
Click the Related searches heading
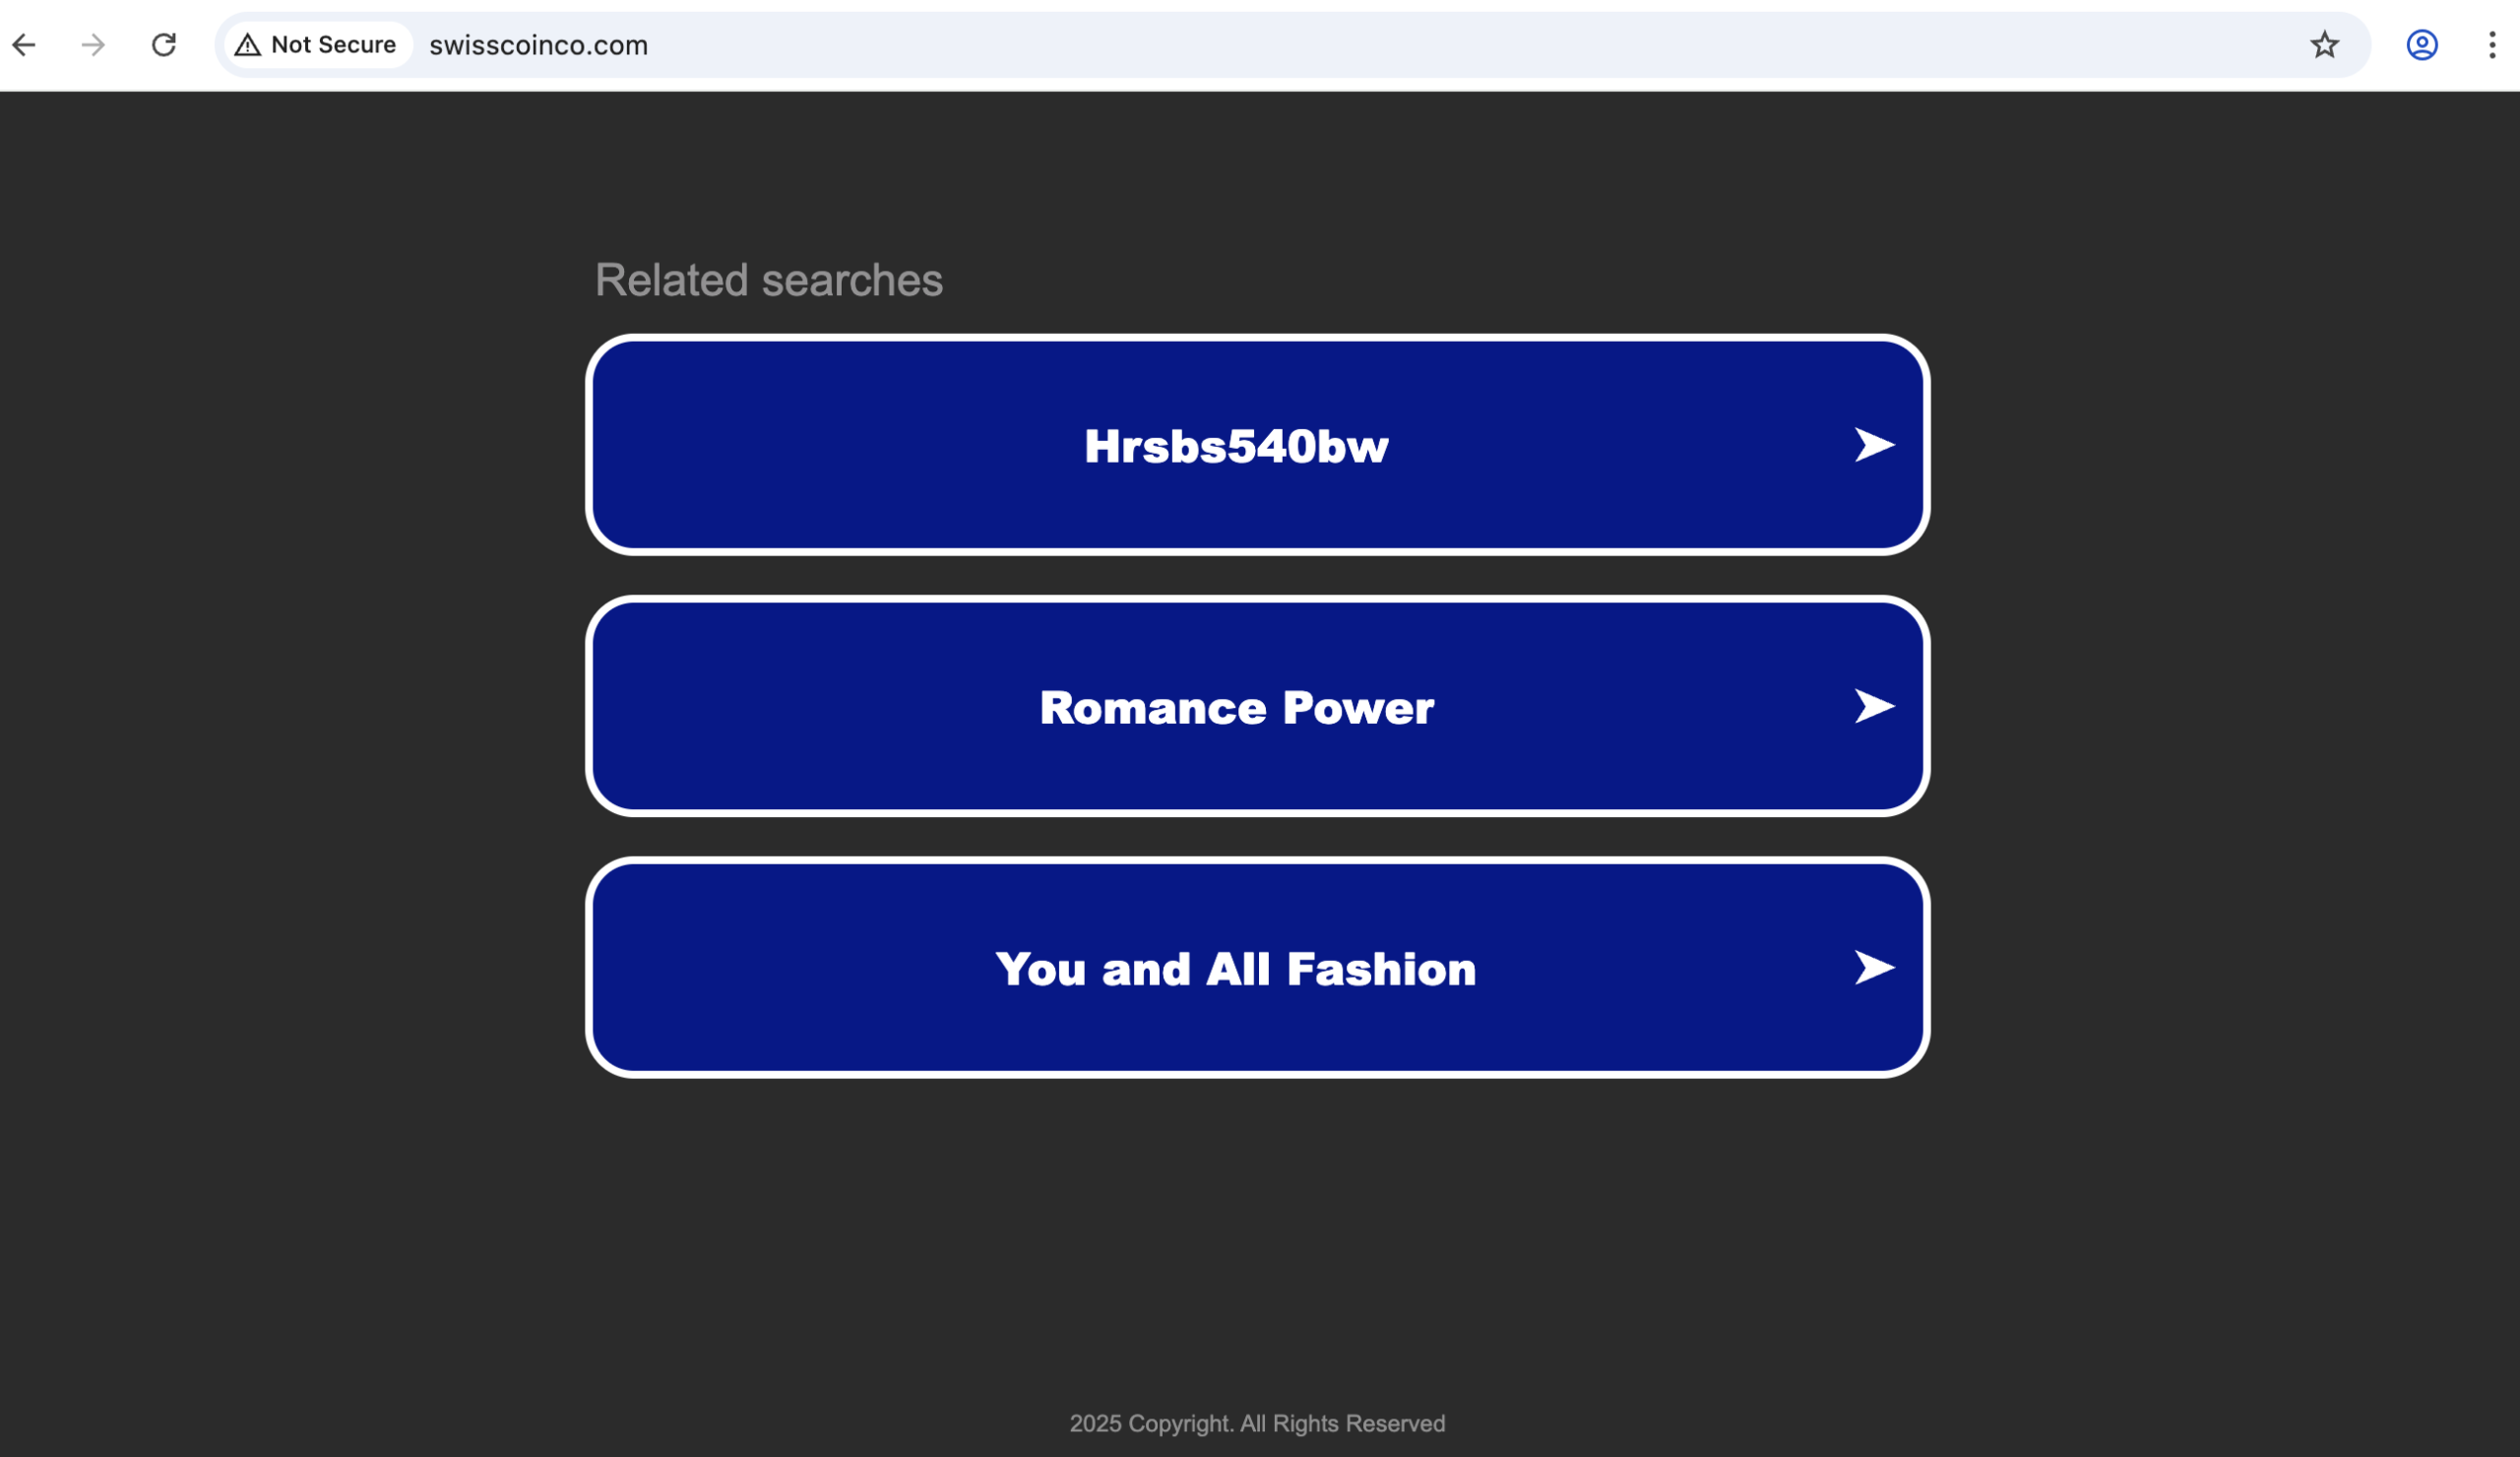(768, 280)
